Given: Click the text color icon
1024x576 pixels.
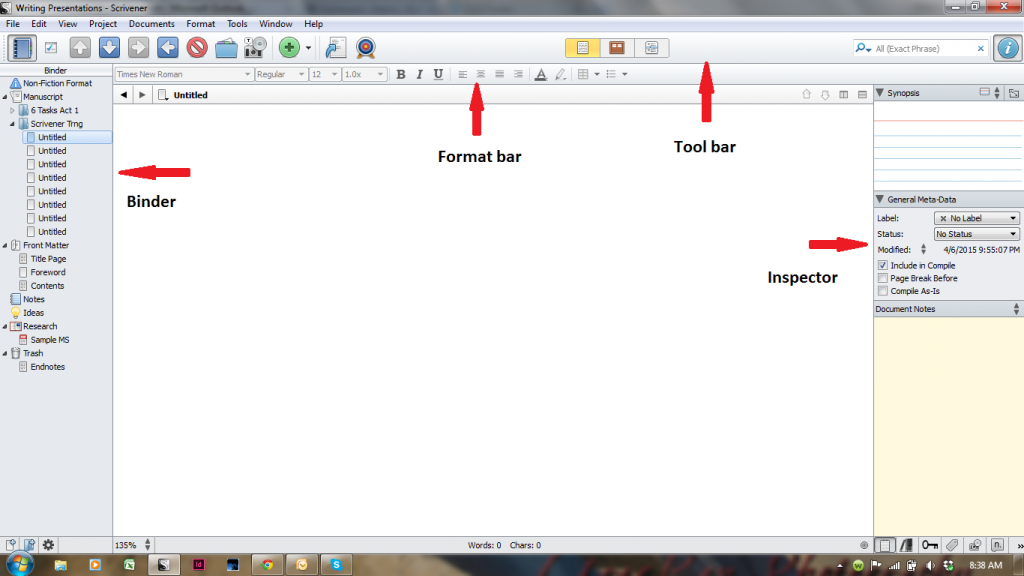Looking at the screenshot, I should coord(541,74).
